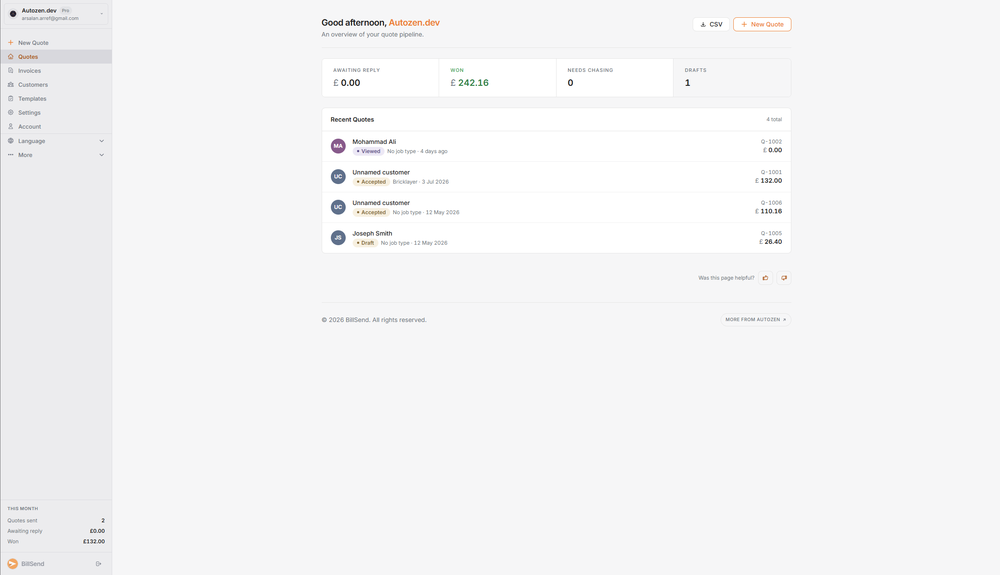Click the Settings gear icon
Viewport: 1000px width, 575px height.
[10, 113]
